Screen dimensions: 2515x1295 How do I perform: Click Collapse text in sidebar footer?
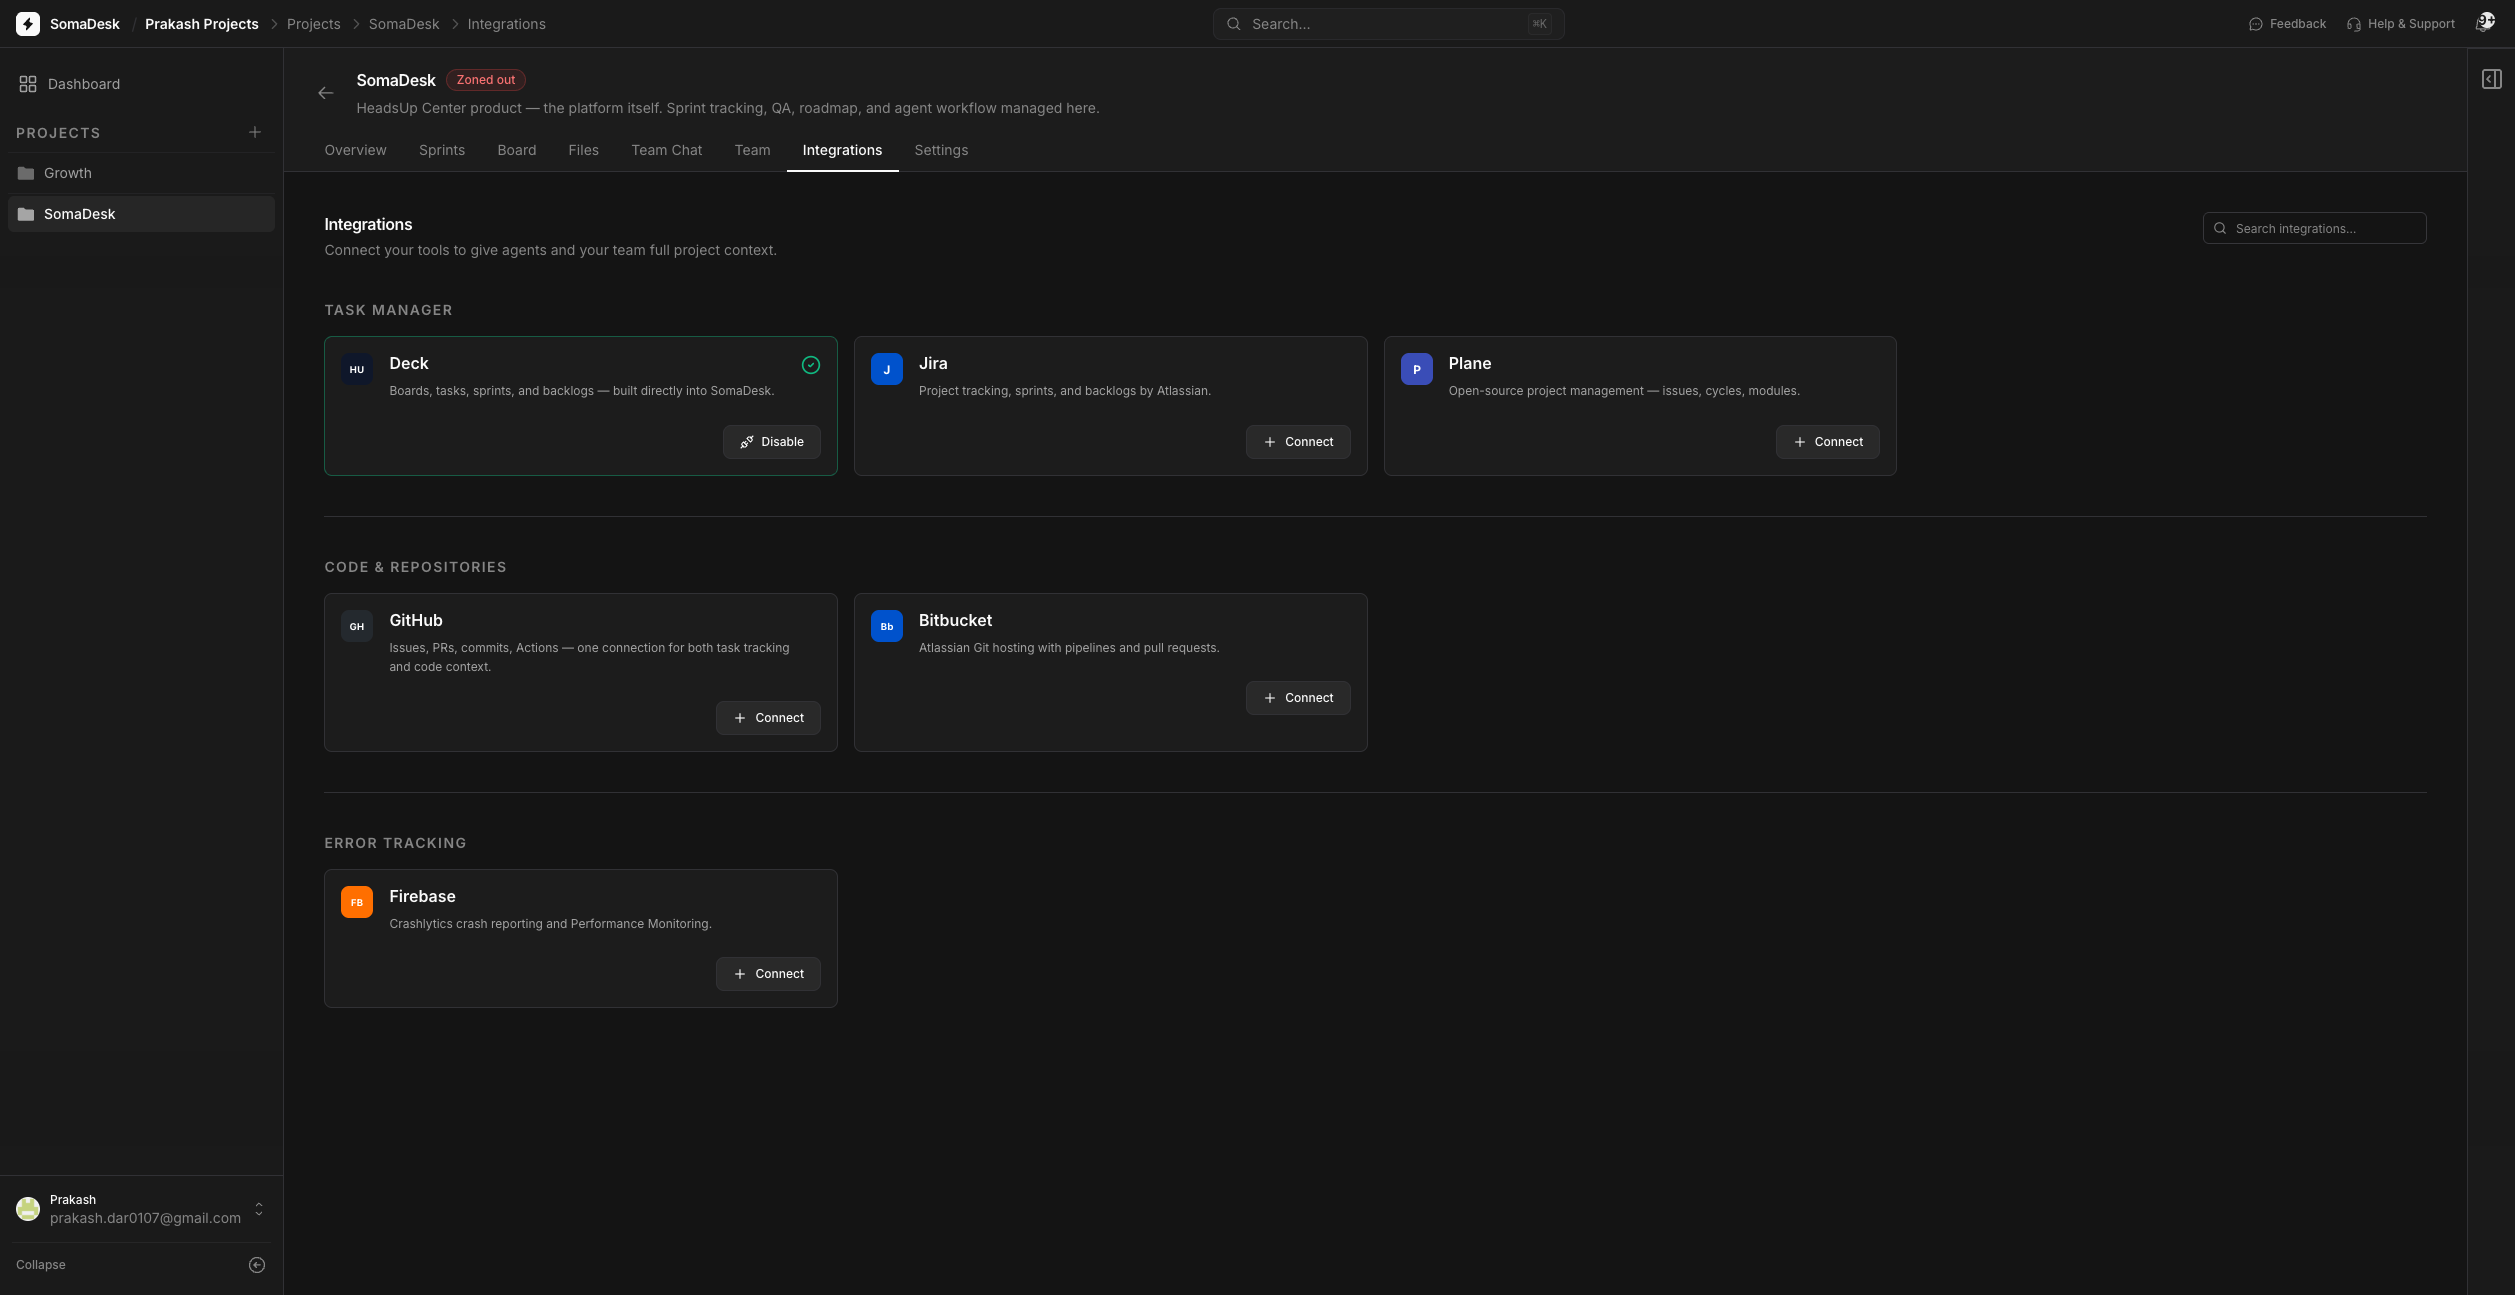[41, 1265]
